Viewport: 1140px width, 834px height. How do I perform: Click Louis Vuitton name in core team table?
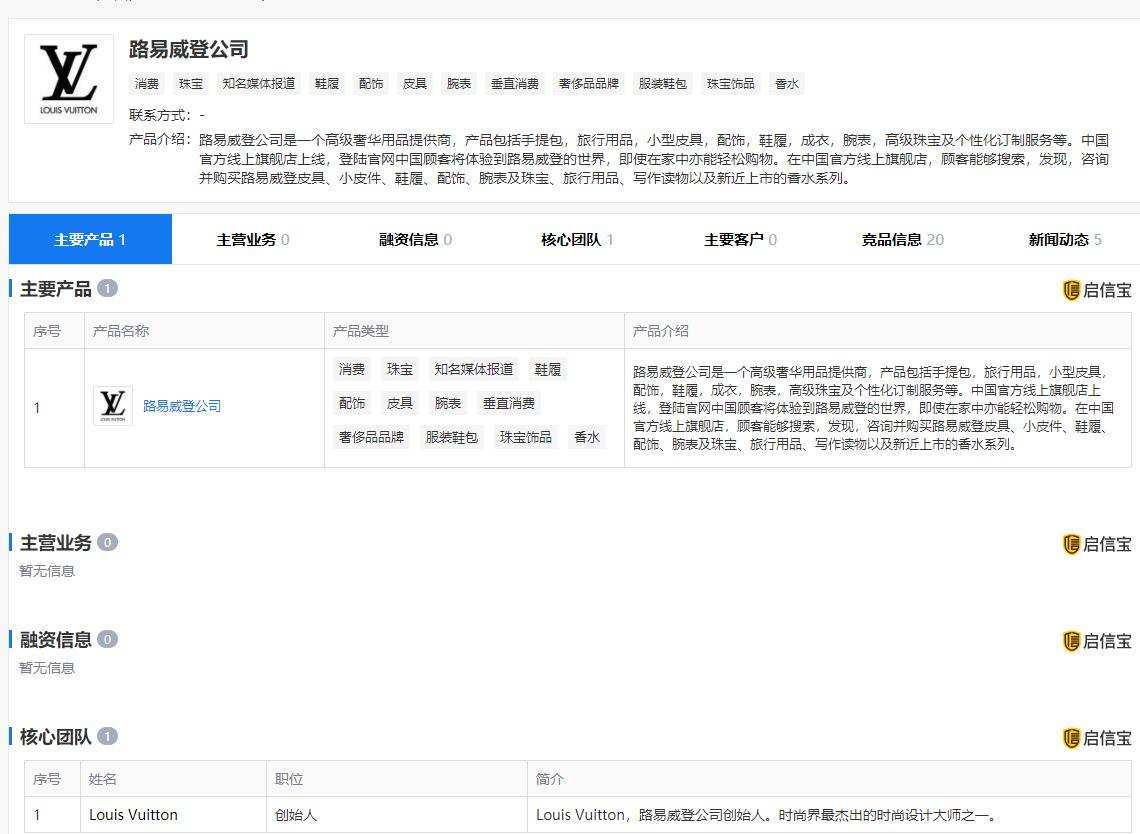click(133, 815)
